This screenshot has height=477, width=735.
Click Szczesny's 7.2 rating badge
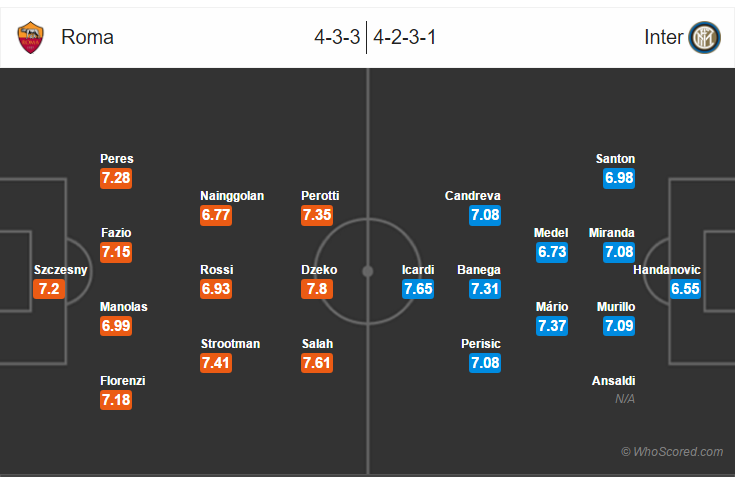pyautogui.click(x=49, y=289)
